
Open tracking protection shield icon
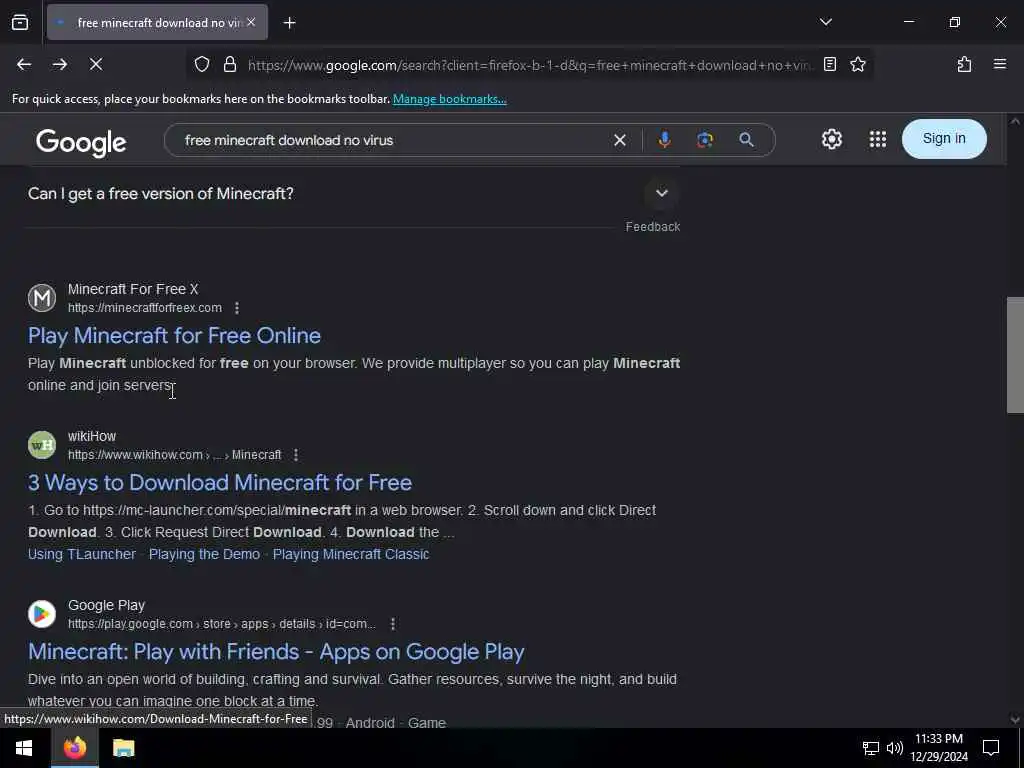(x=202, y=64)
